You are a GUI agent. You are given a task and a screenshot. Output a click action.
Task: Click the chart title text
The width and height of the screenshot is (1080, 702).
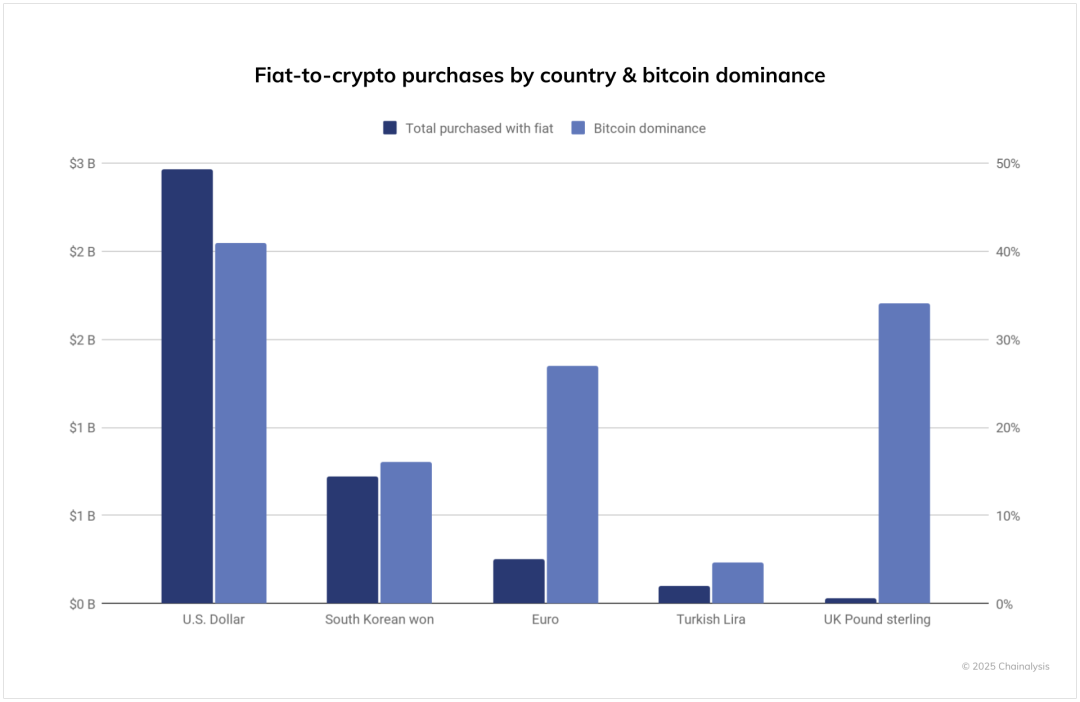coord(540,75)
